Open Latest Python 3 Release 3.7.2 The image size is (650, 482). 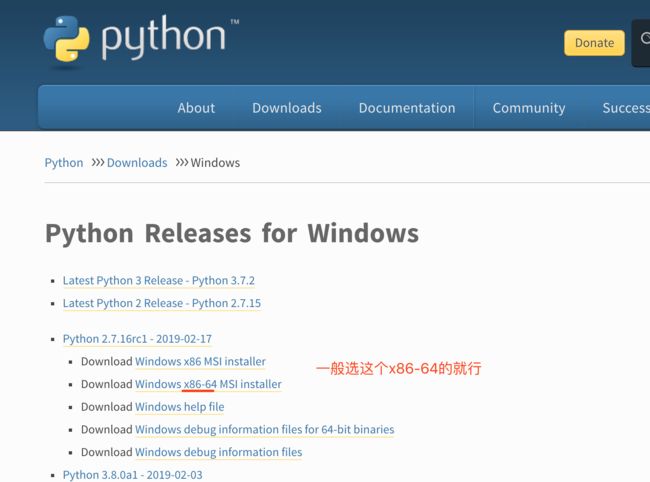pyautogui.click(x=159, y=281)
